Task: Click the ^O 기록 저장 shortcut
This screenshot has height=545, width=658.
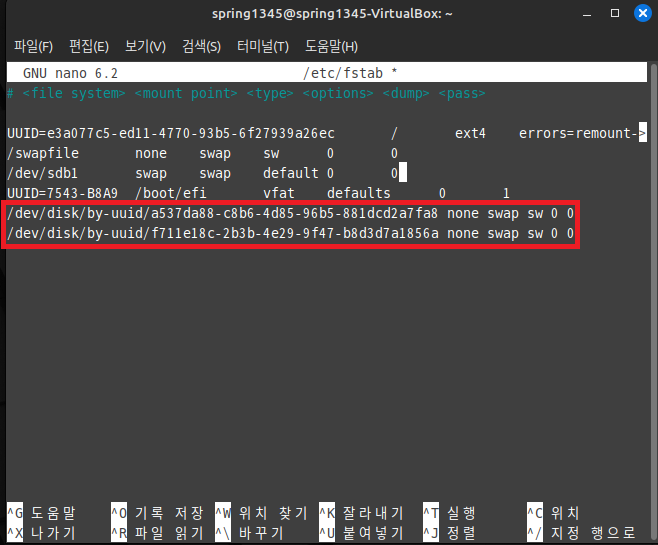Action: [157, 513]
